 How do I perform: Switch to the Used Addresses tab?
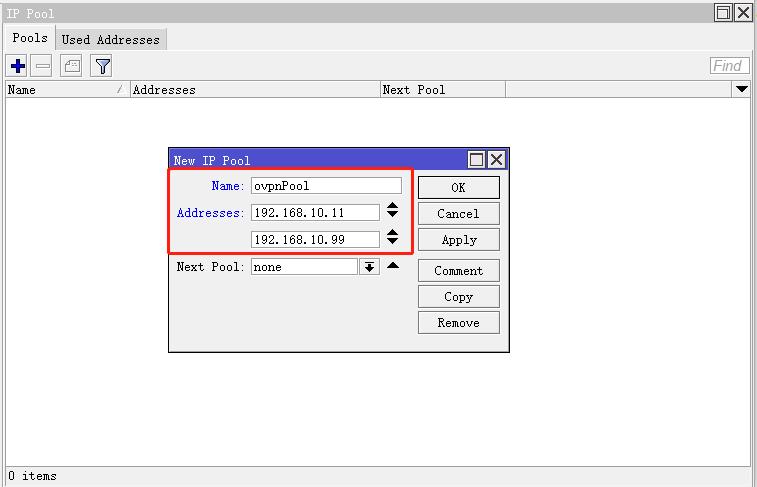[111, 40]
